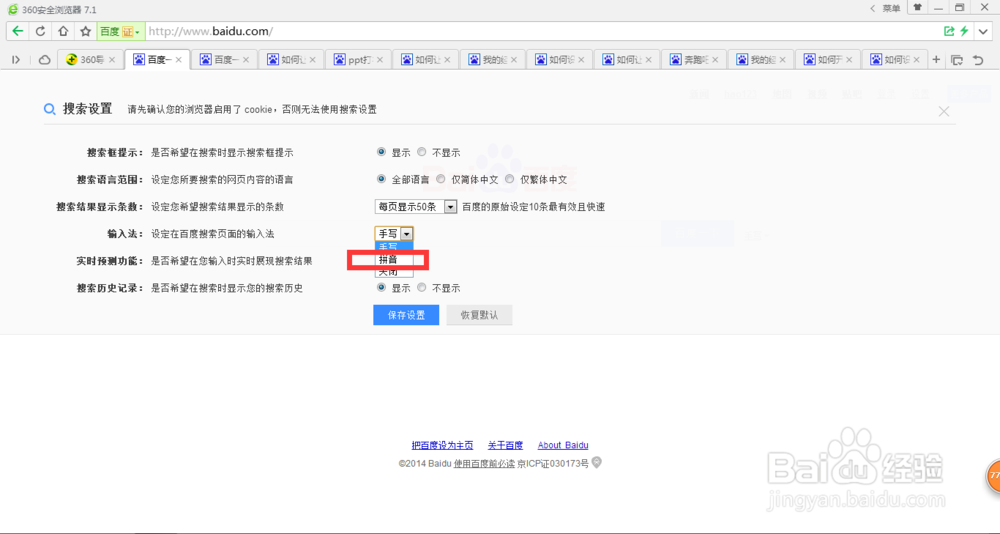Click the location pin icon beside ICP number
The image size is (1000, 534).
(x=596, y=463)
